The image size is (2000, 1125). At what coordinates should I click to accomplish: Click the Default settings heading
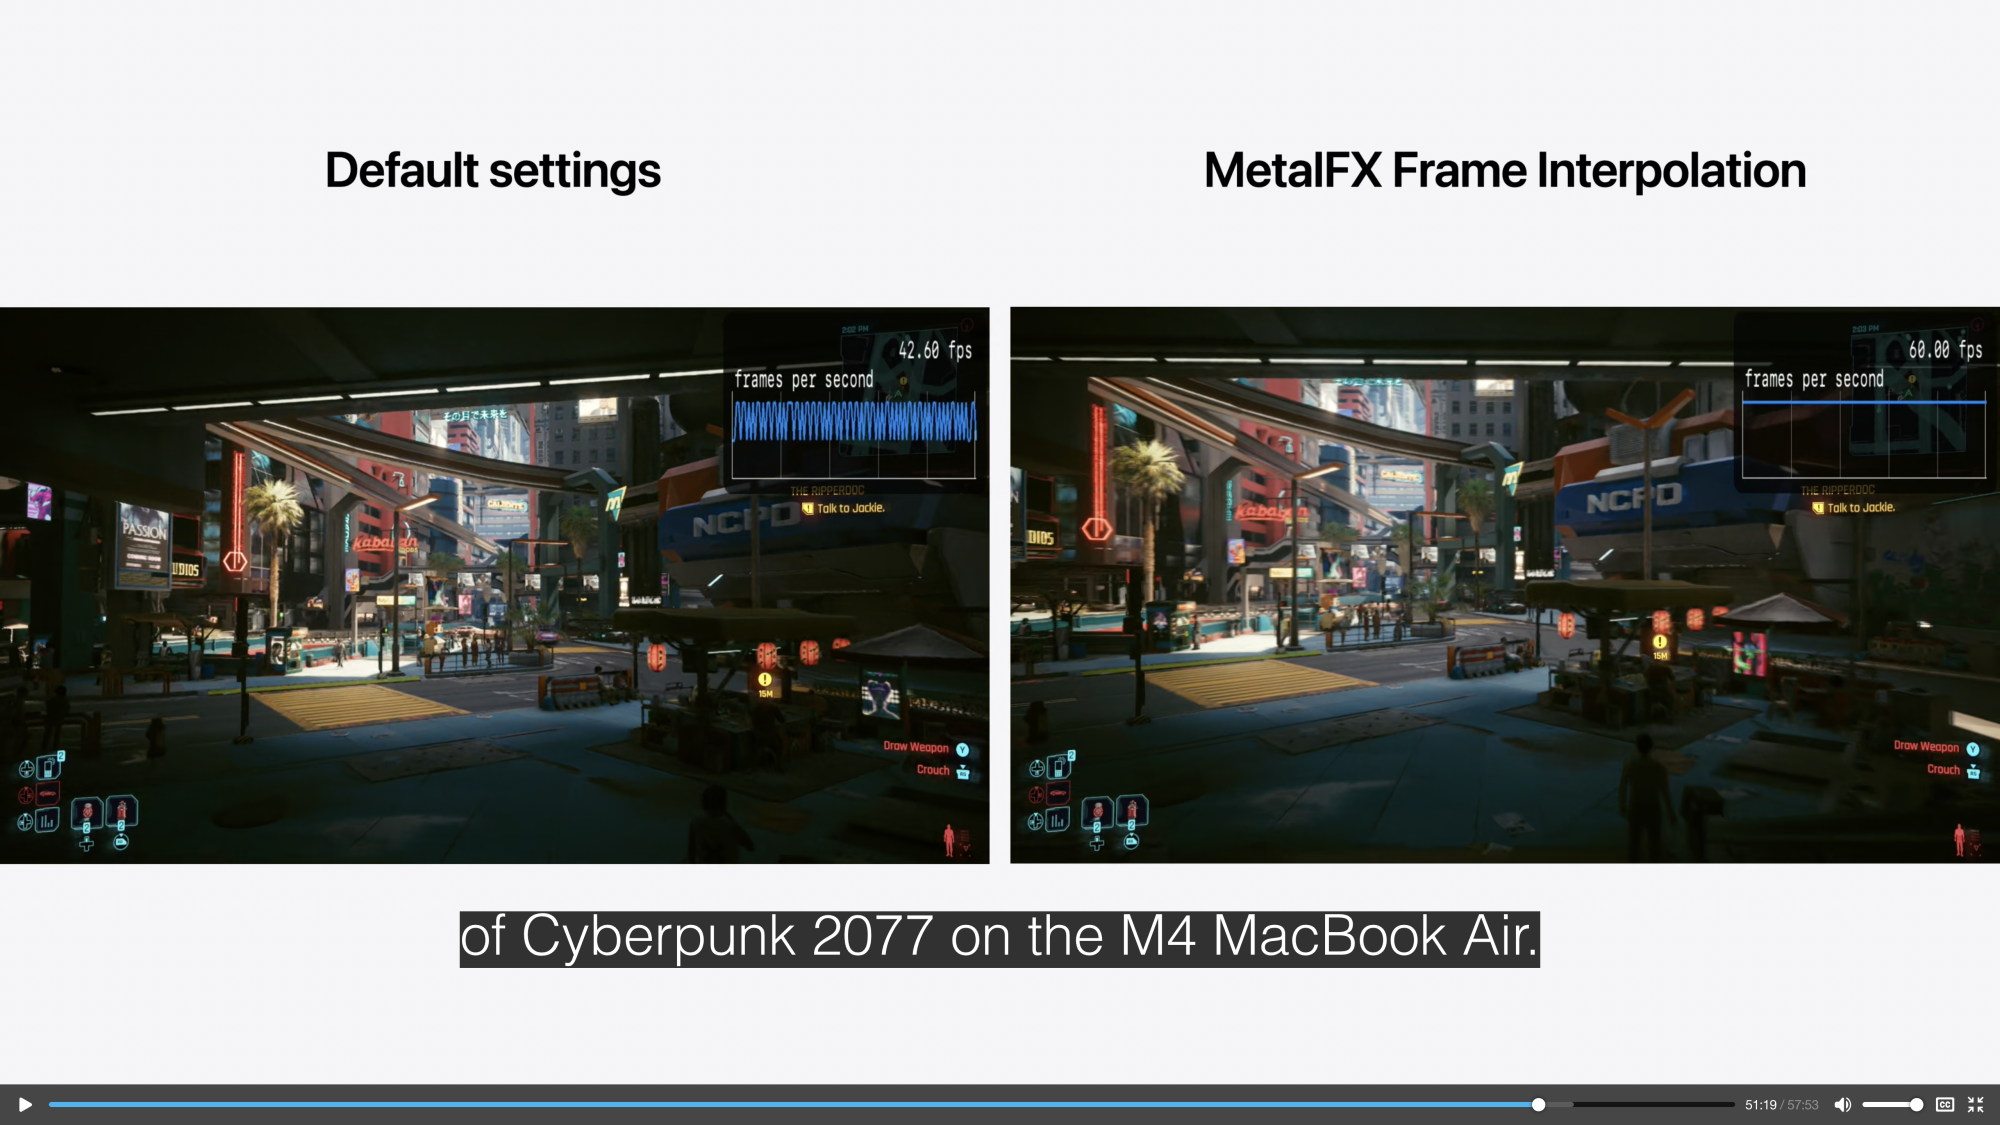(492, 171)
